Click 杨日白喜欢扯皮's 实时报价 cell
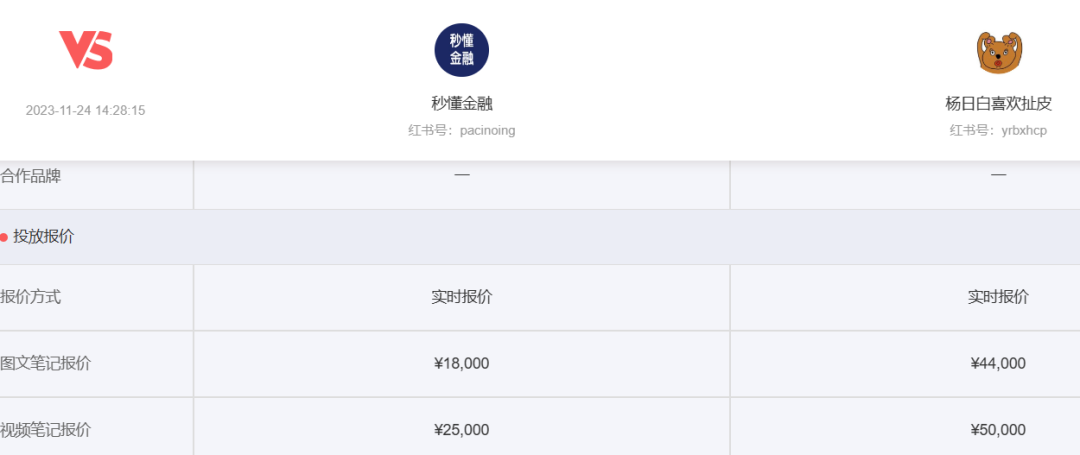Screen dimensions: 1080x455 (998, 297)
